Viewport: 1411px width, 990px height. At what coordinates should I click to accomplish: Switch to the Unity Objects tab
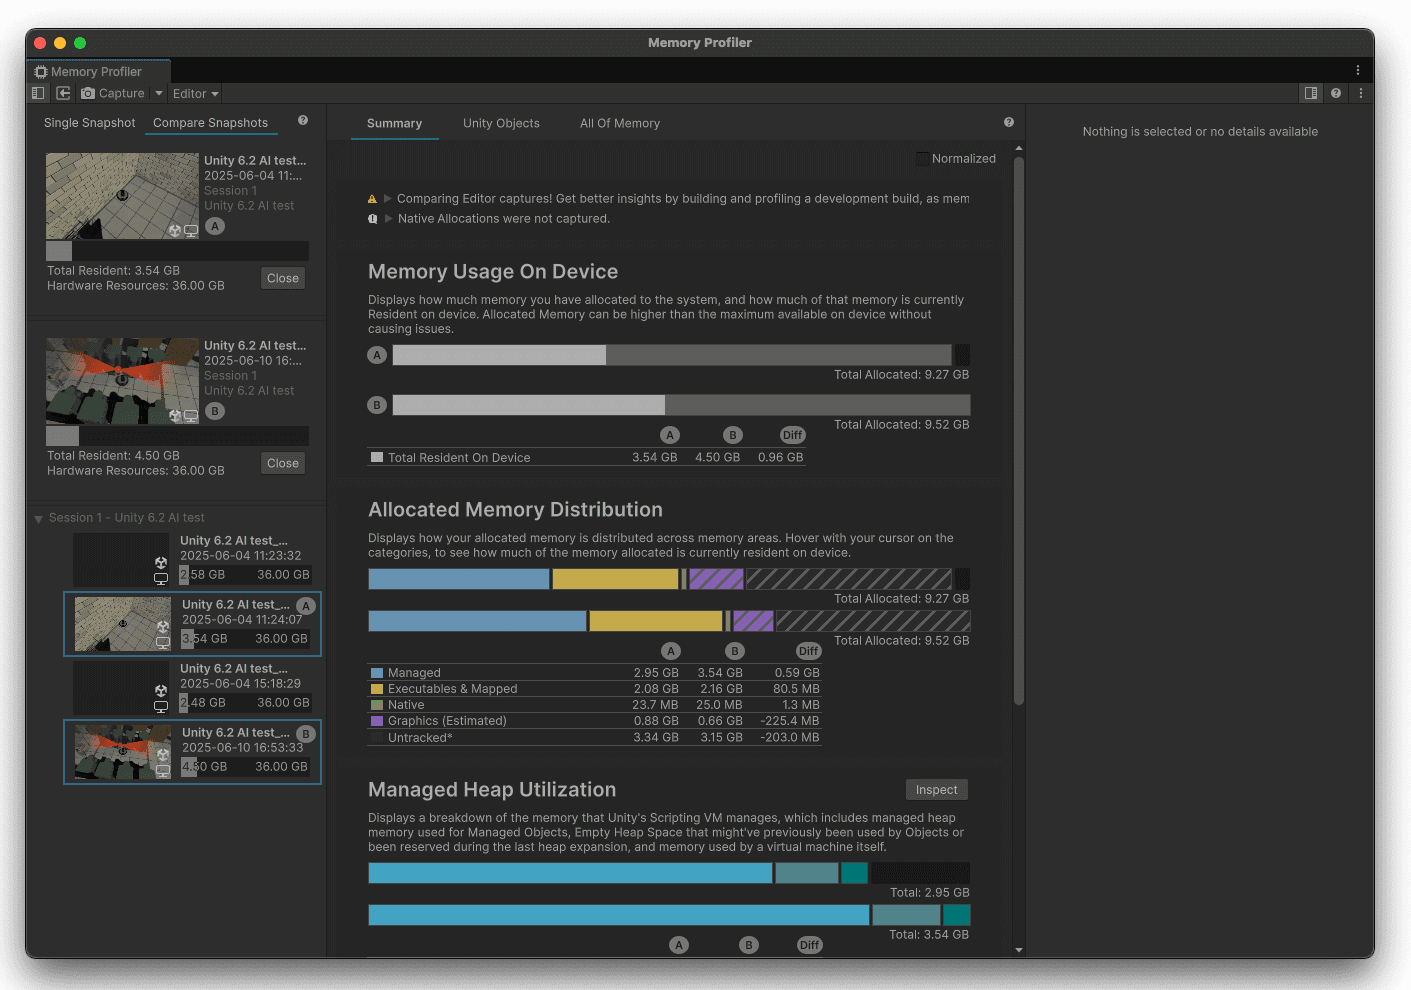[x=501, y=123]
